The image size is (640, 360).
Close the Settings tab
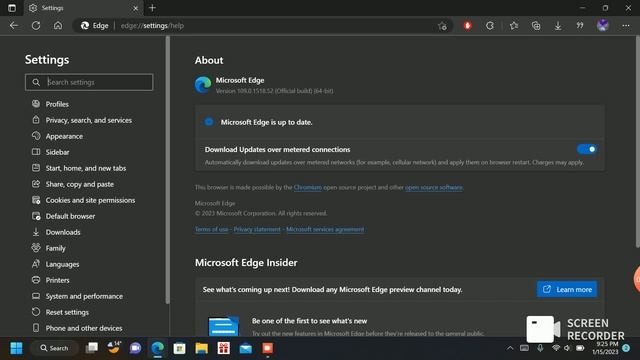[x=136, y=8]
